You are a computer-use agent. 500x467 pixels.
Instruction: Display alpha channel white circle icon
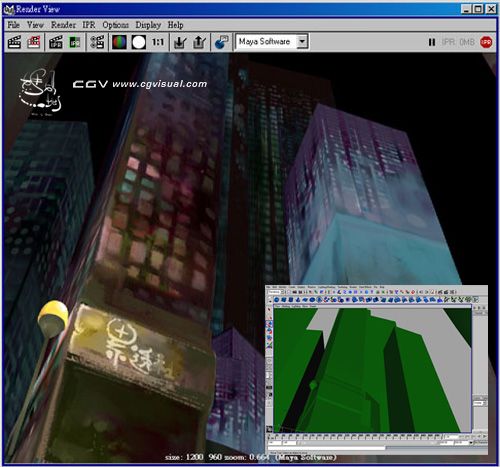point(139,42)
